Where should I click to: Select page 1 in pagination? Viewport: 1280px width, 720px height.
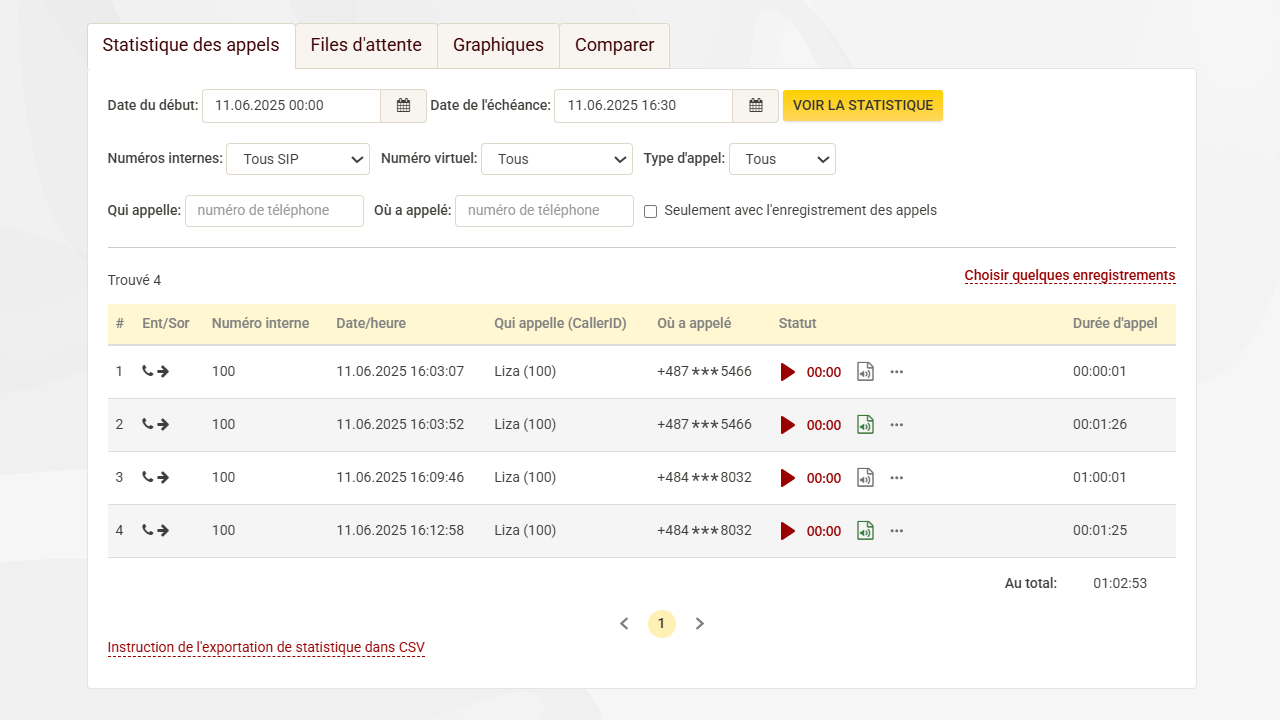coord(661,624)
